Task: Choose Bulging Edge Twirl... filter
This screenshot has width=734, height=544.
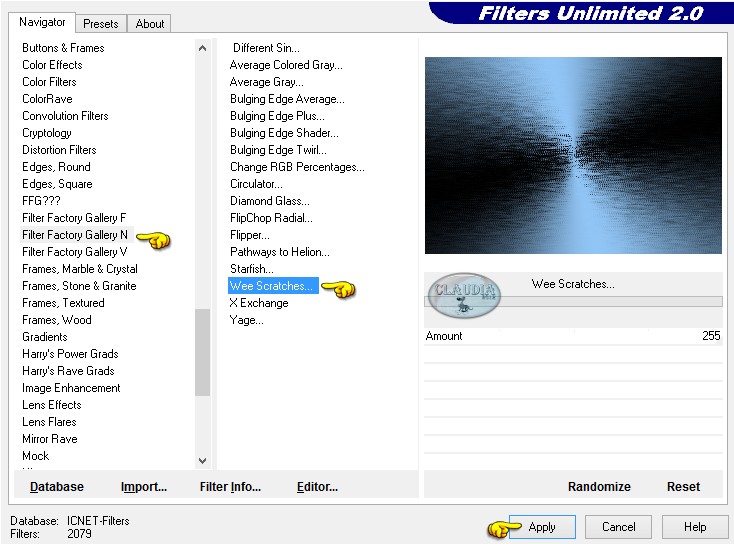Action: [x=278, y=150]
